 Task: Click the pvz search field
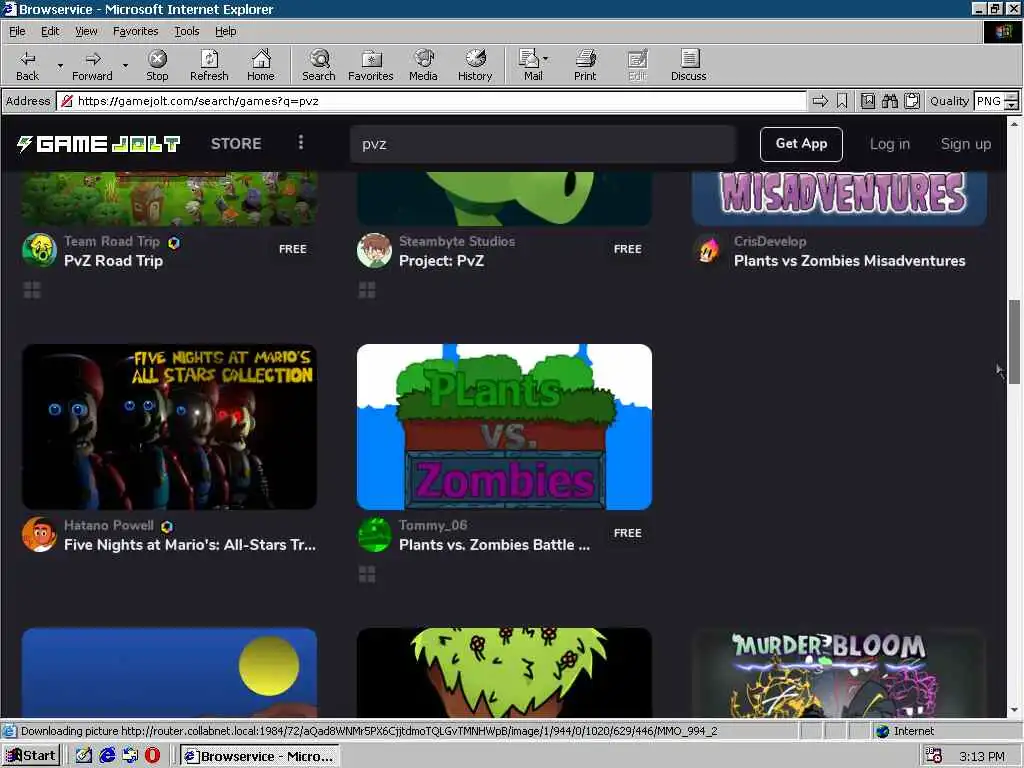(x=543, y=144)
